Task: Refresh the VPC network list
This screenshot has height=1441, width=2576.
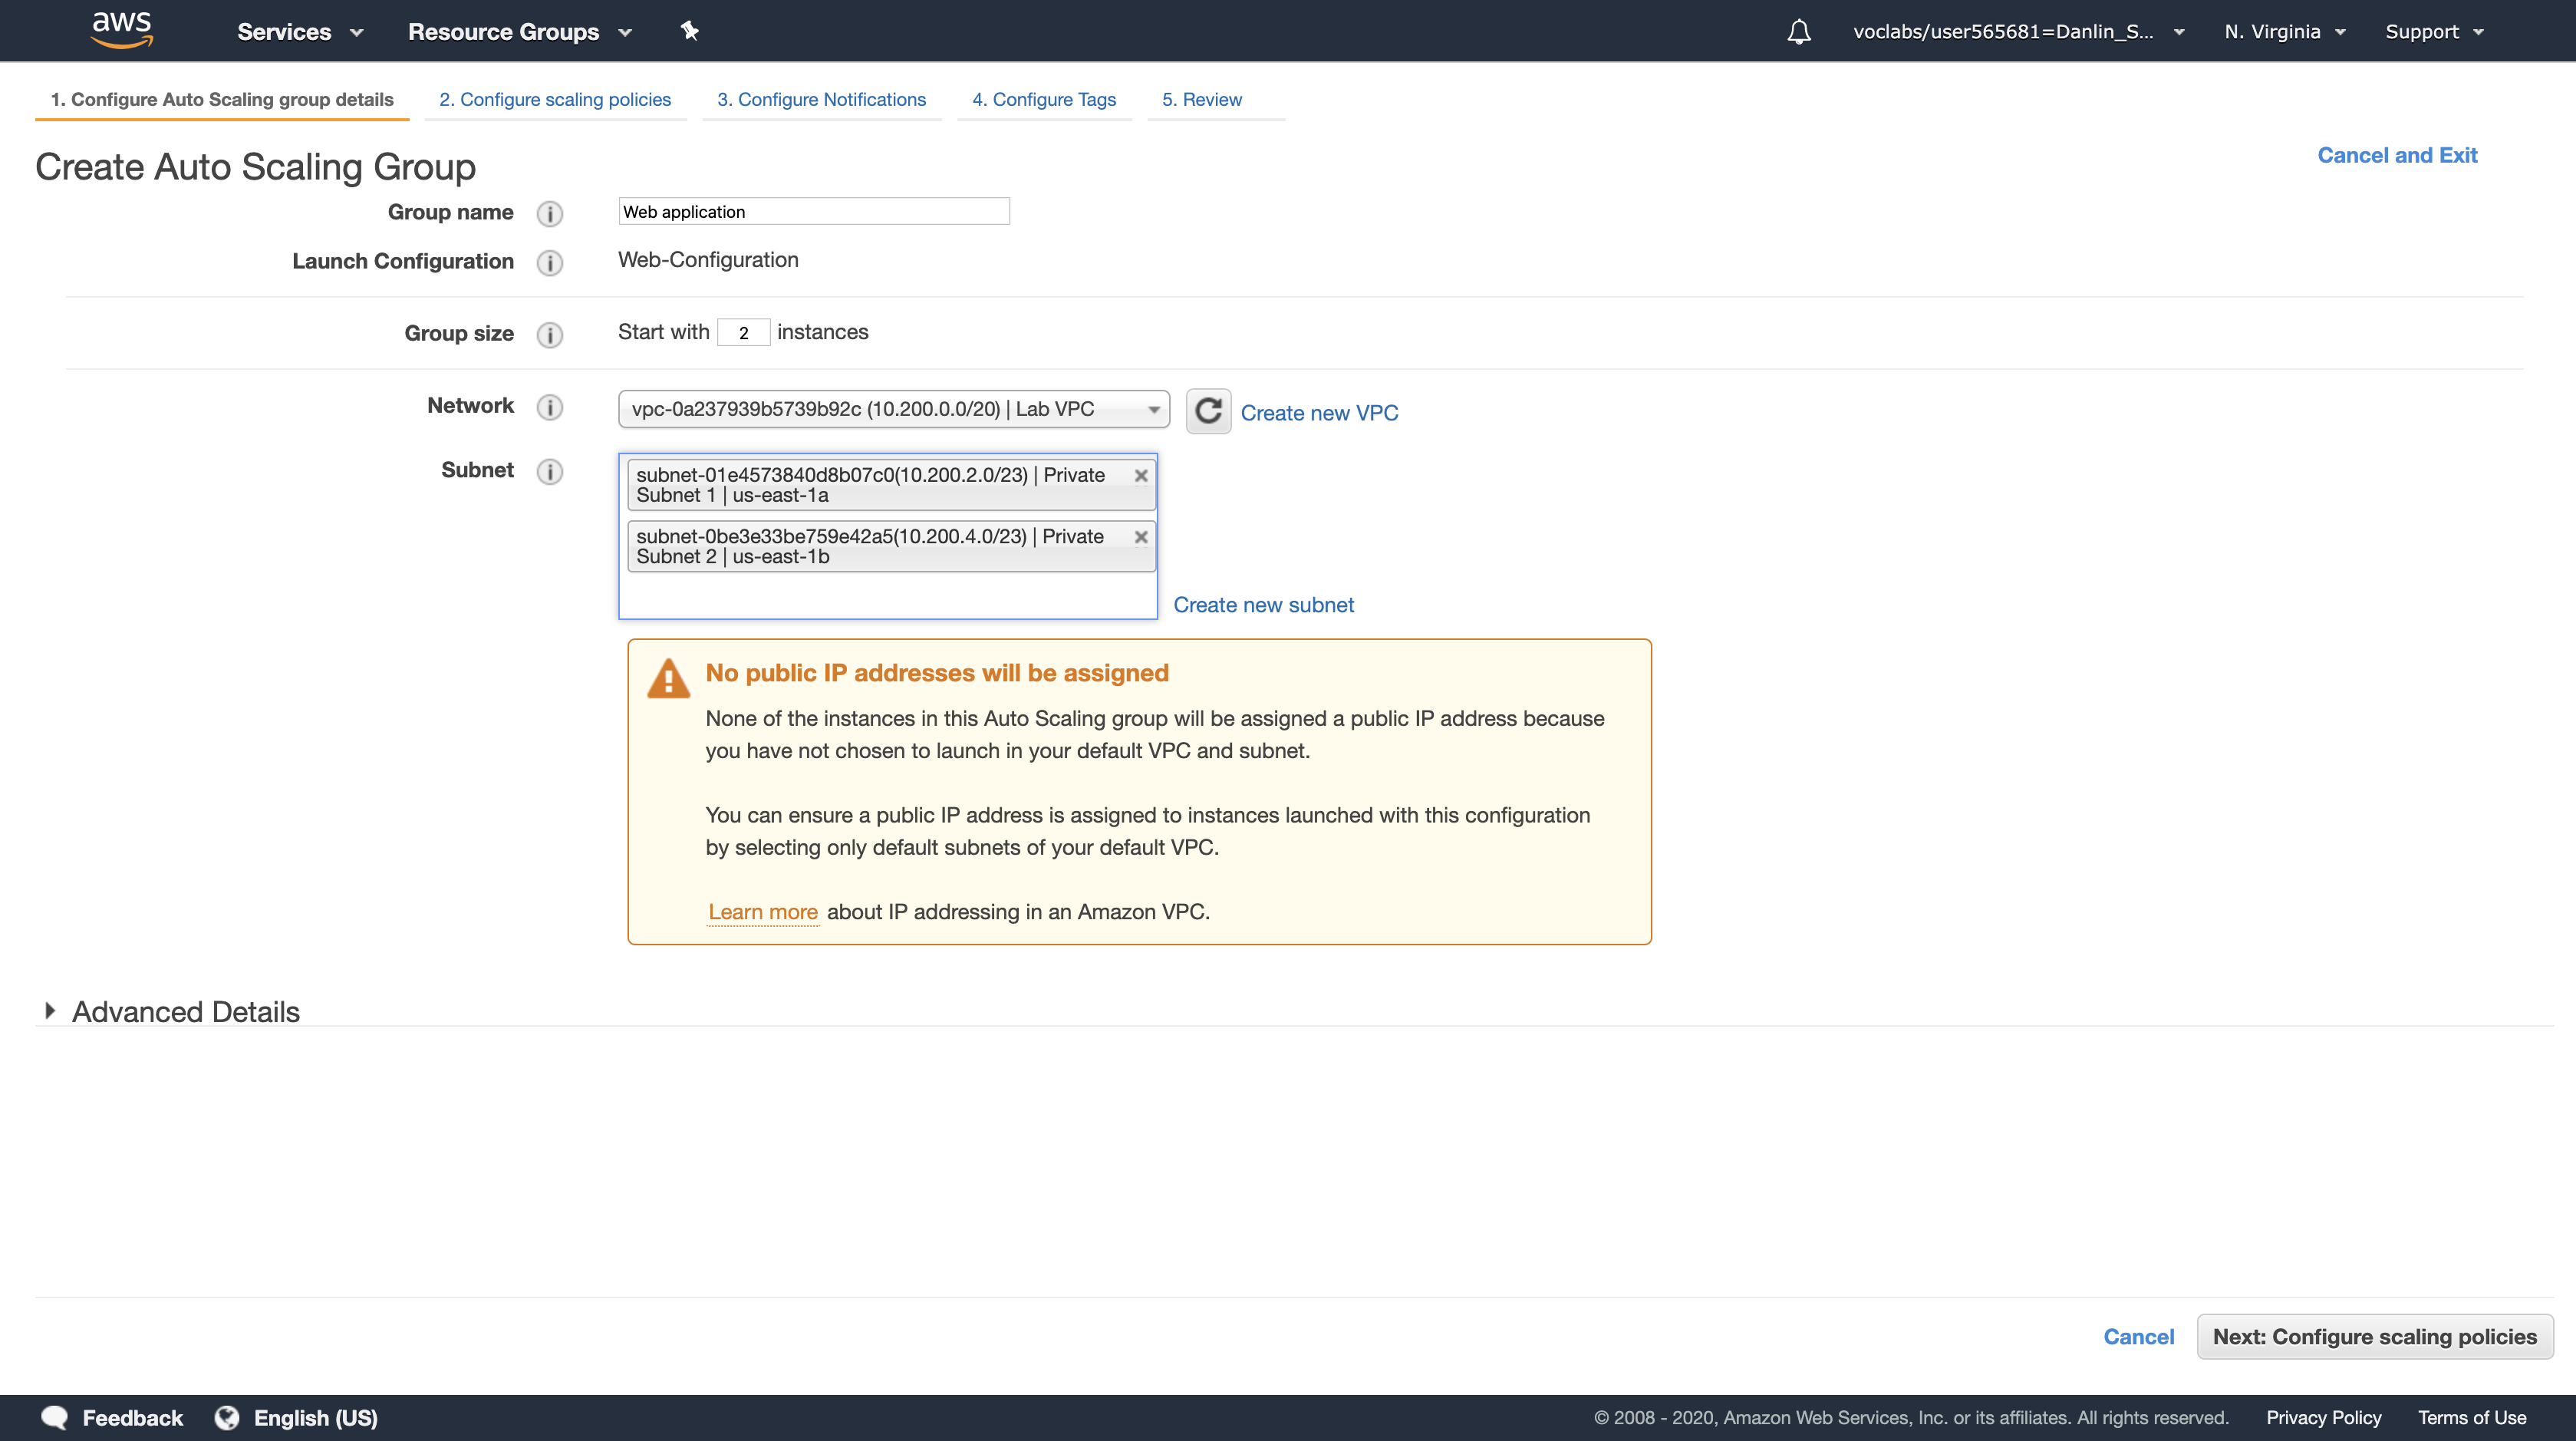Action: click(1208, 411)
